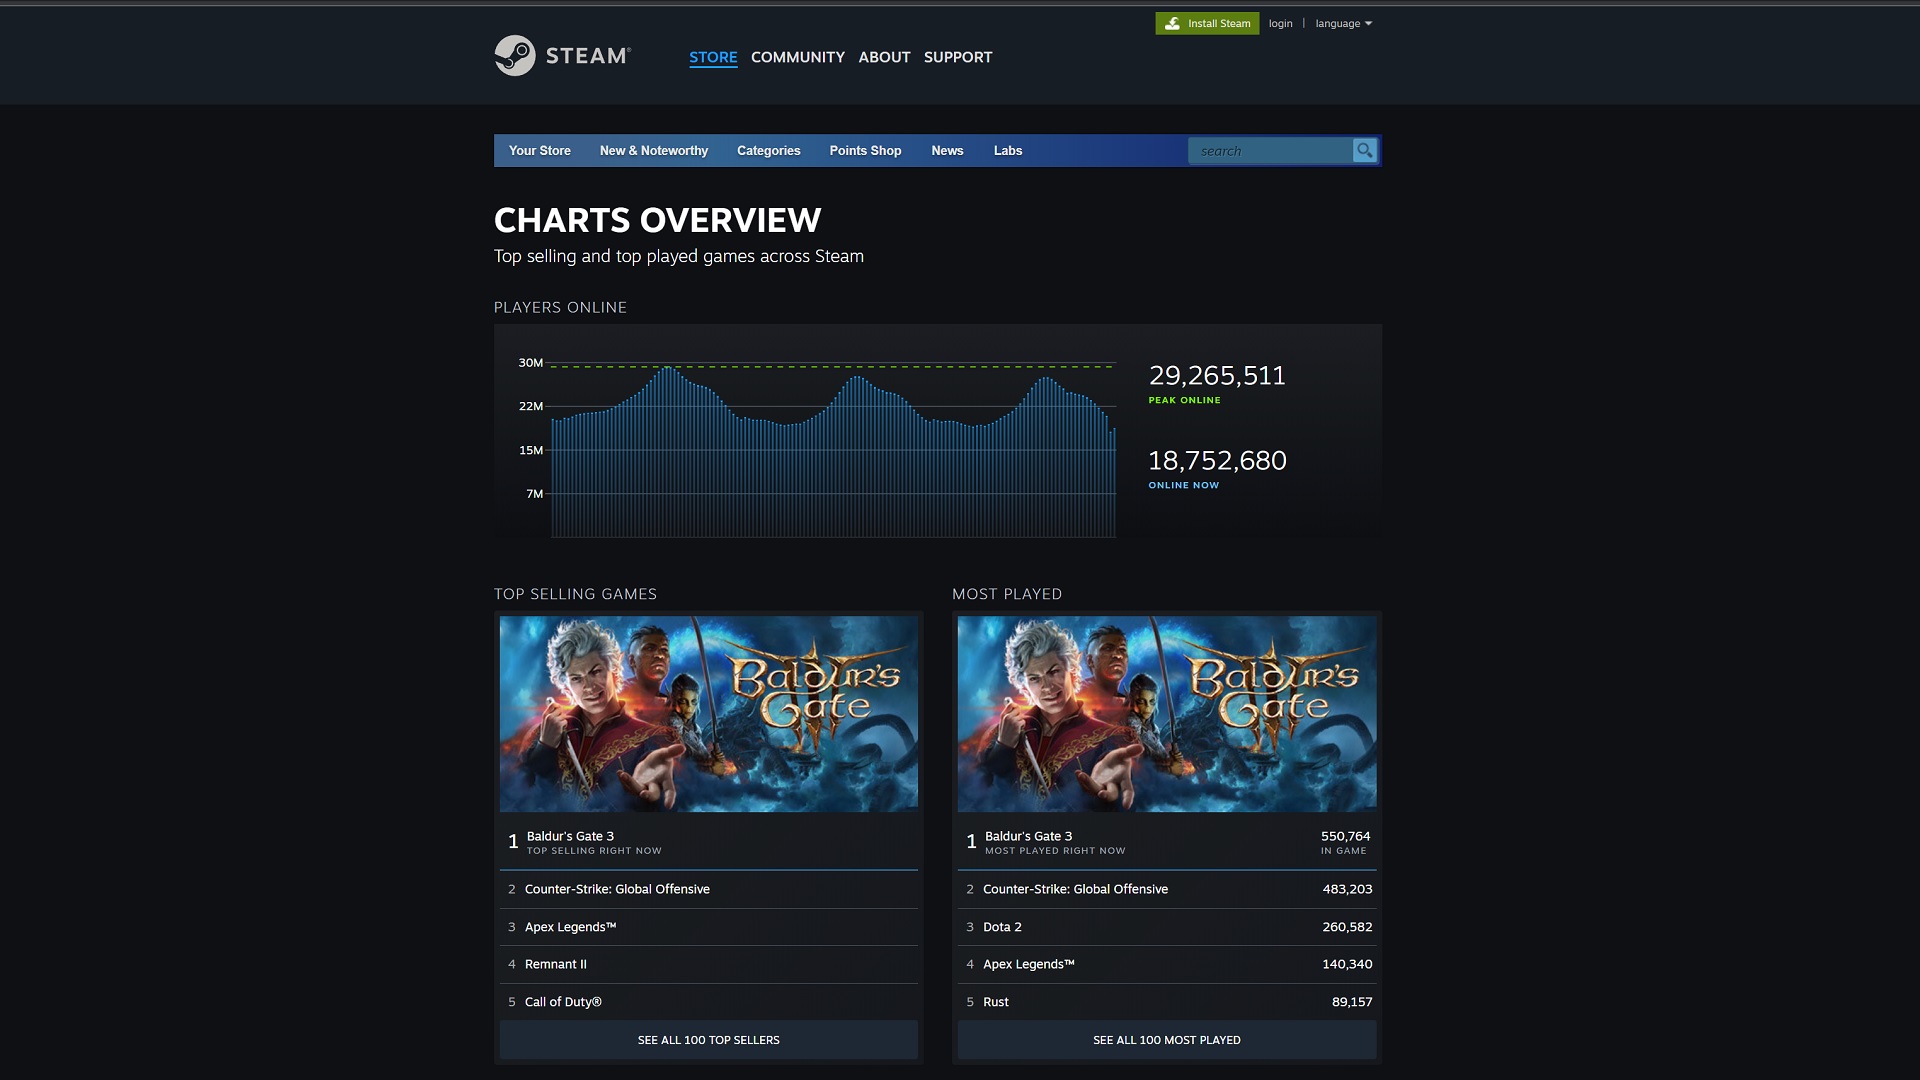Open the Categories menu in store navigation

tap(768, 150)
